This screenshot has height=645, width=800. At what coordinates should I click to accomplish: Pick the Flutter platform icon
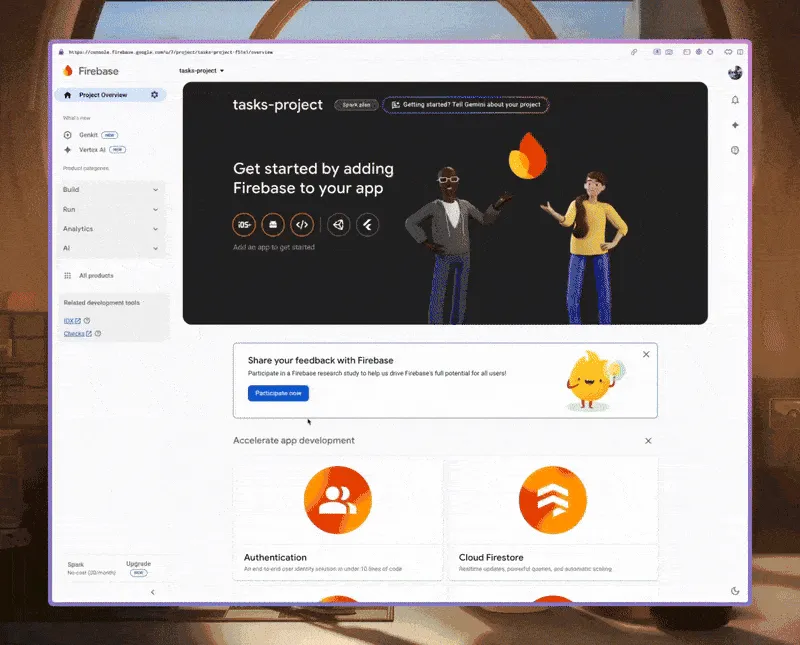369,225
